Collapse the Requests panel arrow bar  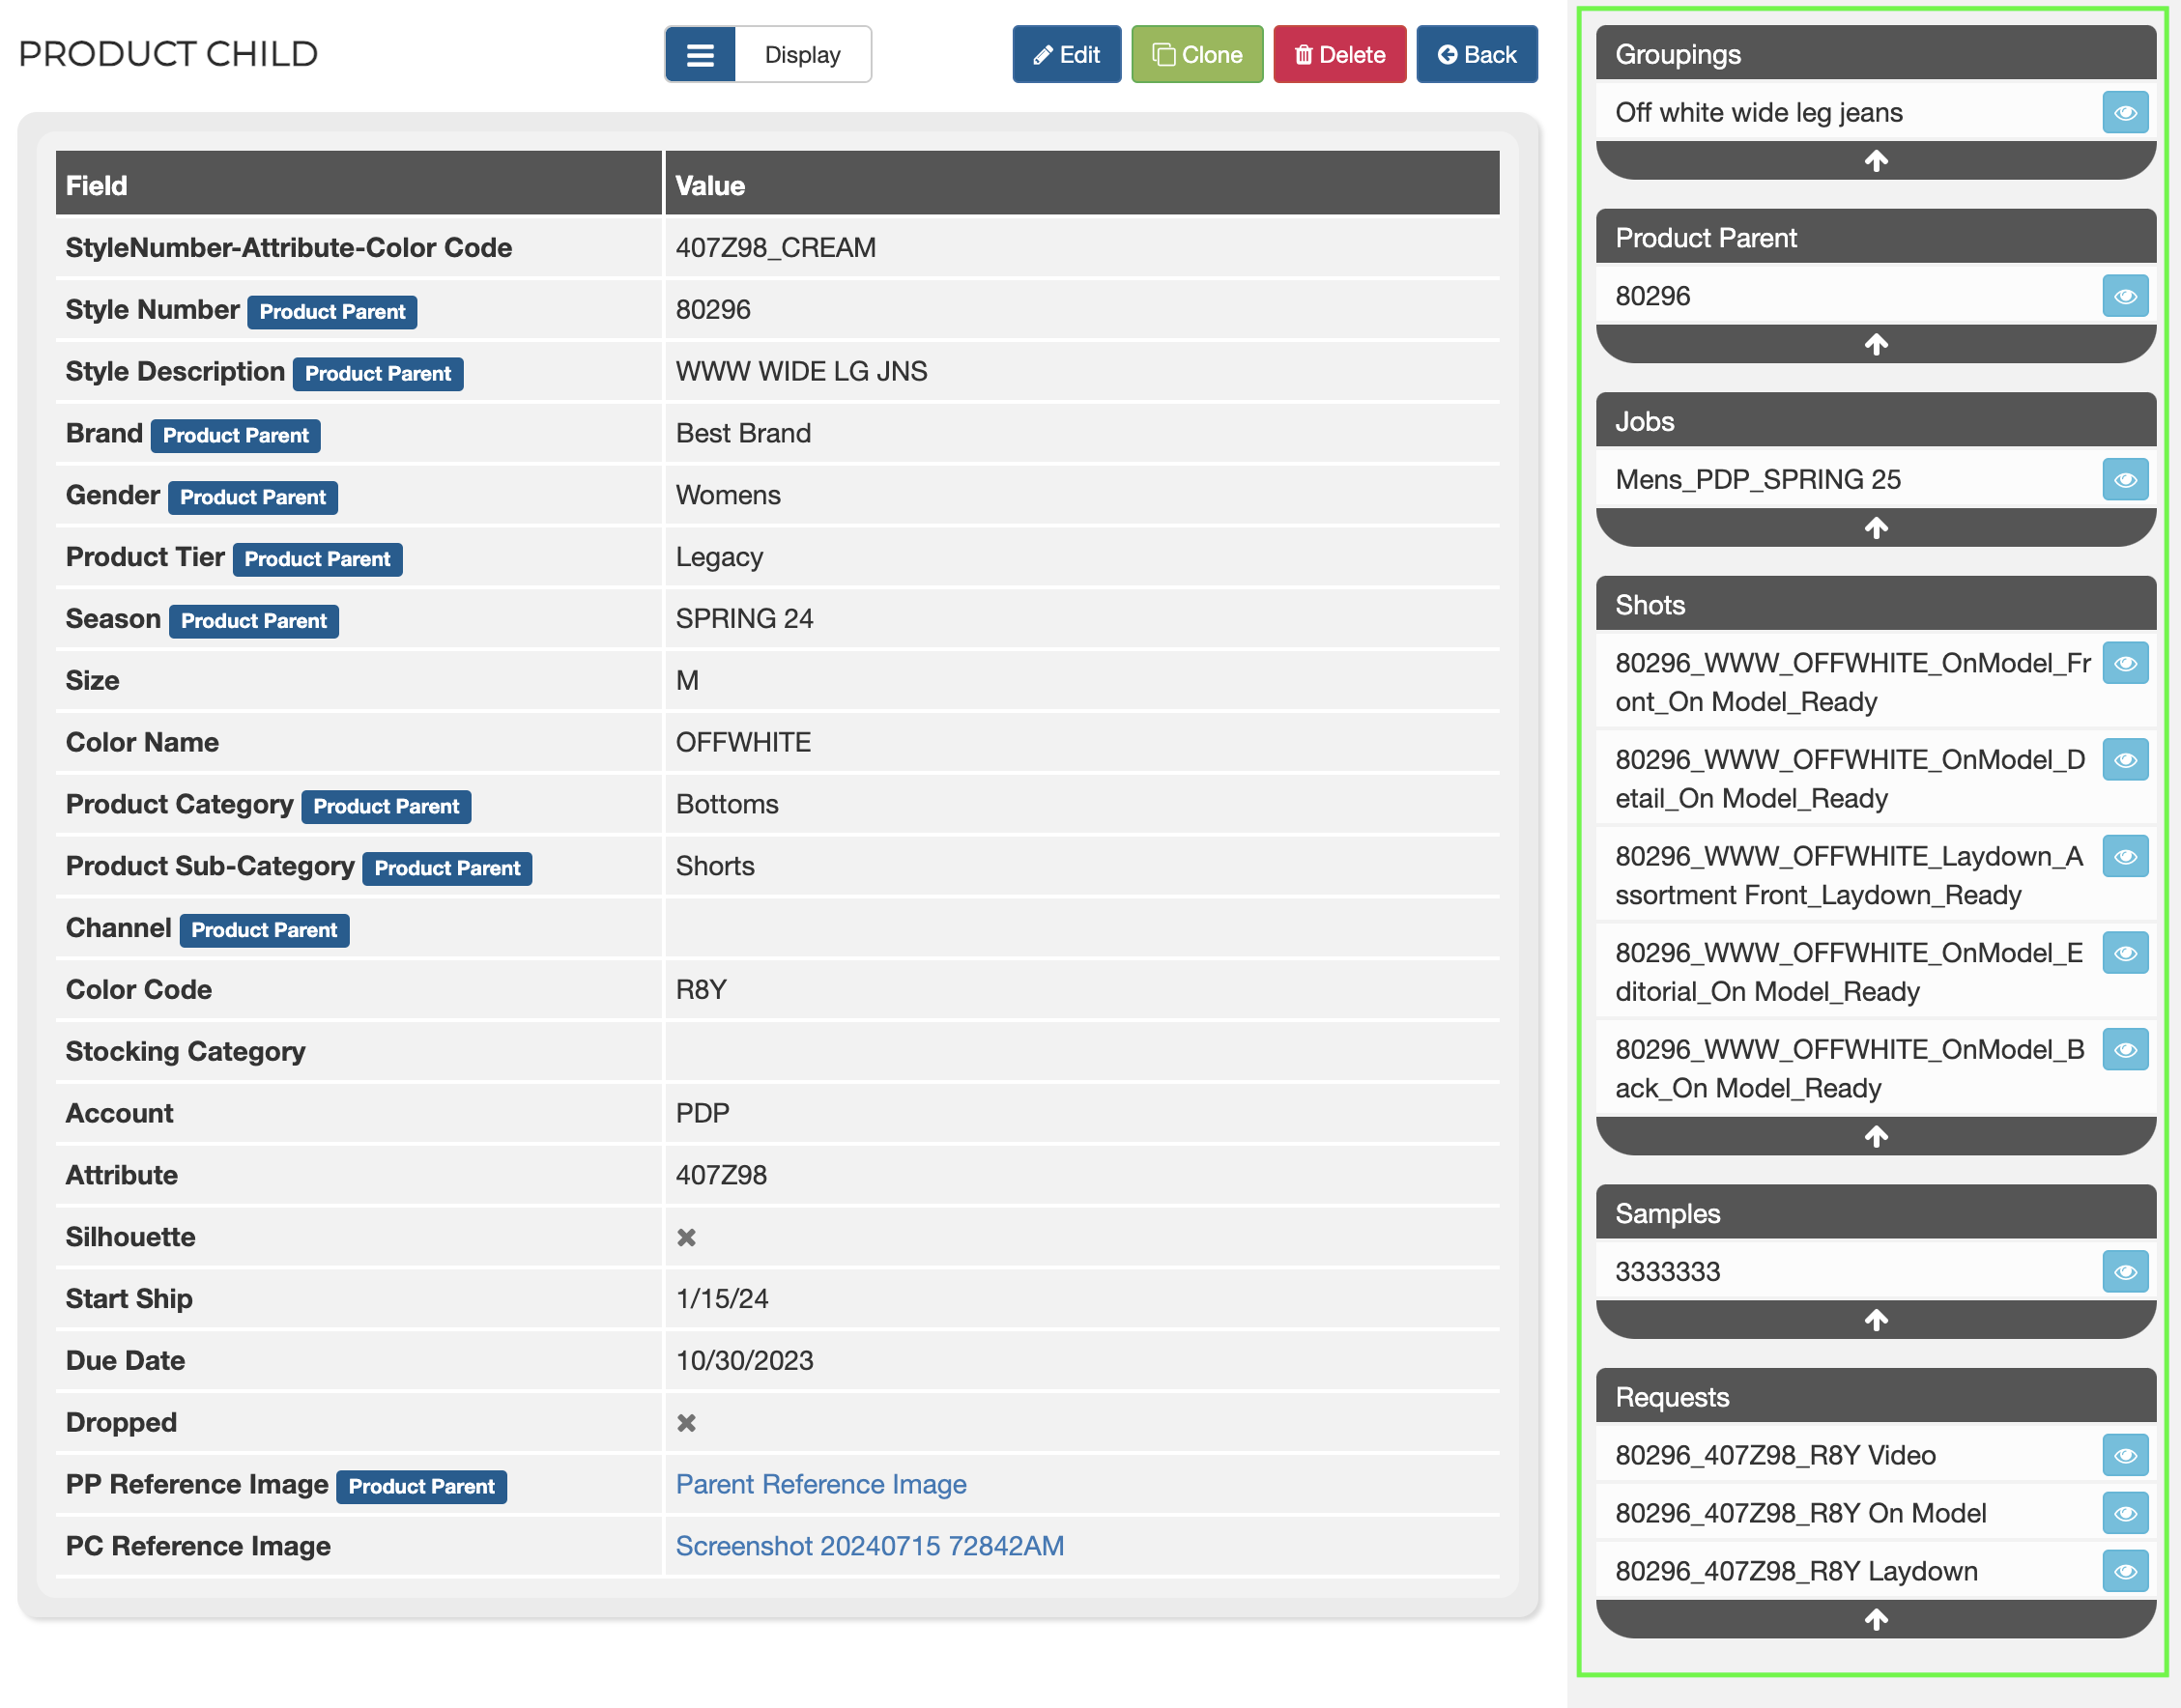1875,1620
